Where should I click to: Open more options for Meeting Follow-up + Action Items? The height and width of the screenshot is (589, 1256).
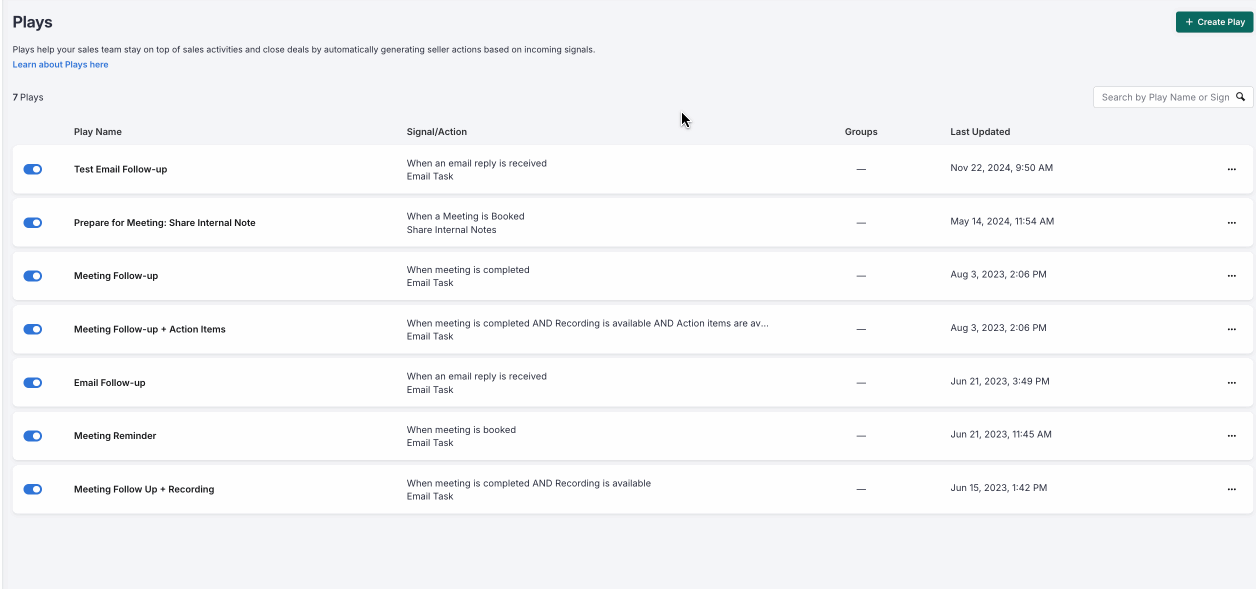click(1231, 329)
